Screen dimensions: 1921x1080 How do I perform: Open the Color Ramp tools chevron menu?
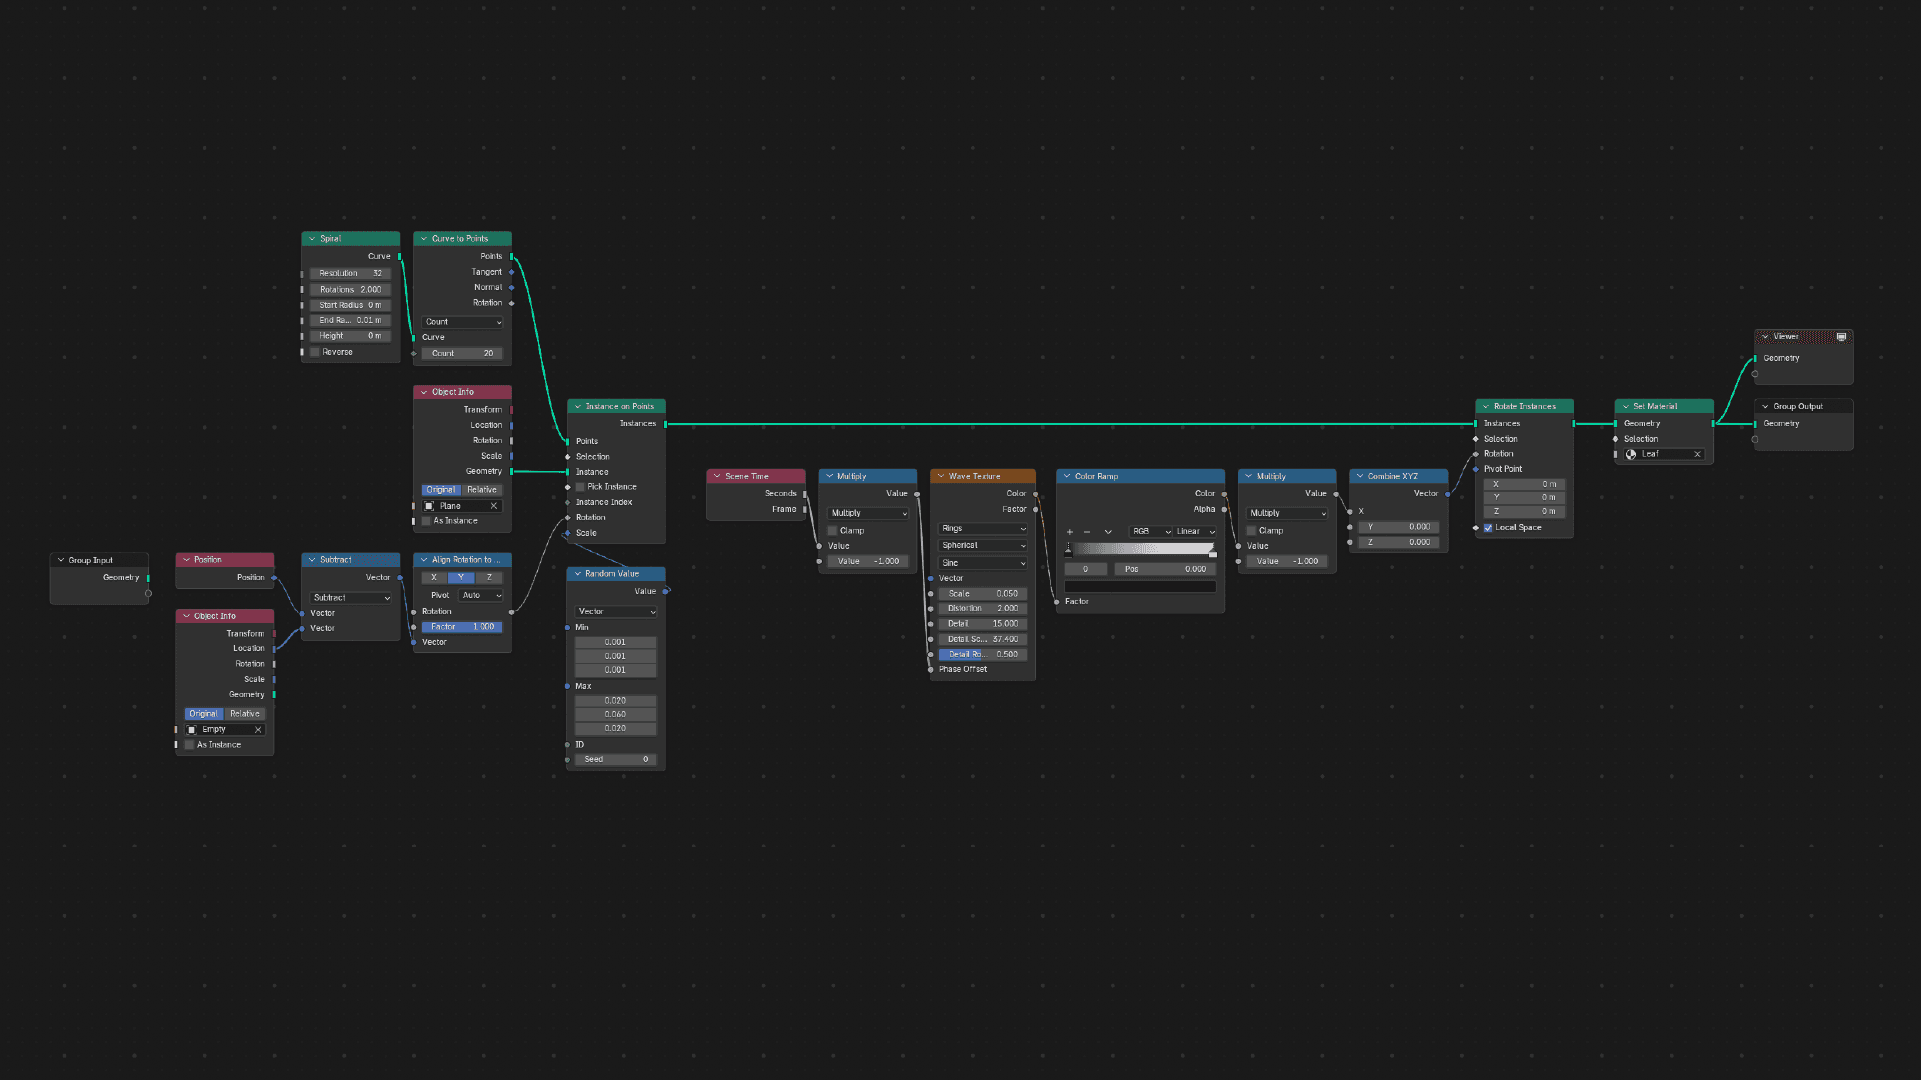tap(1108, 532)
